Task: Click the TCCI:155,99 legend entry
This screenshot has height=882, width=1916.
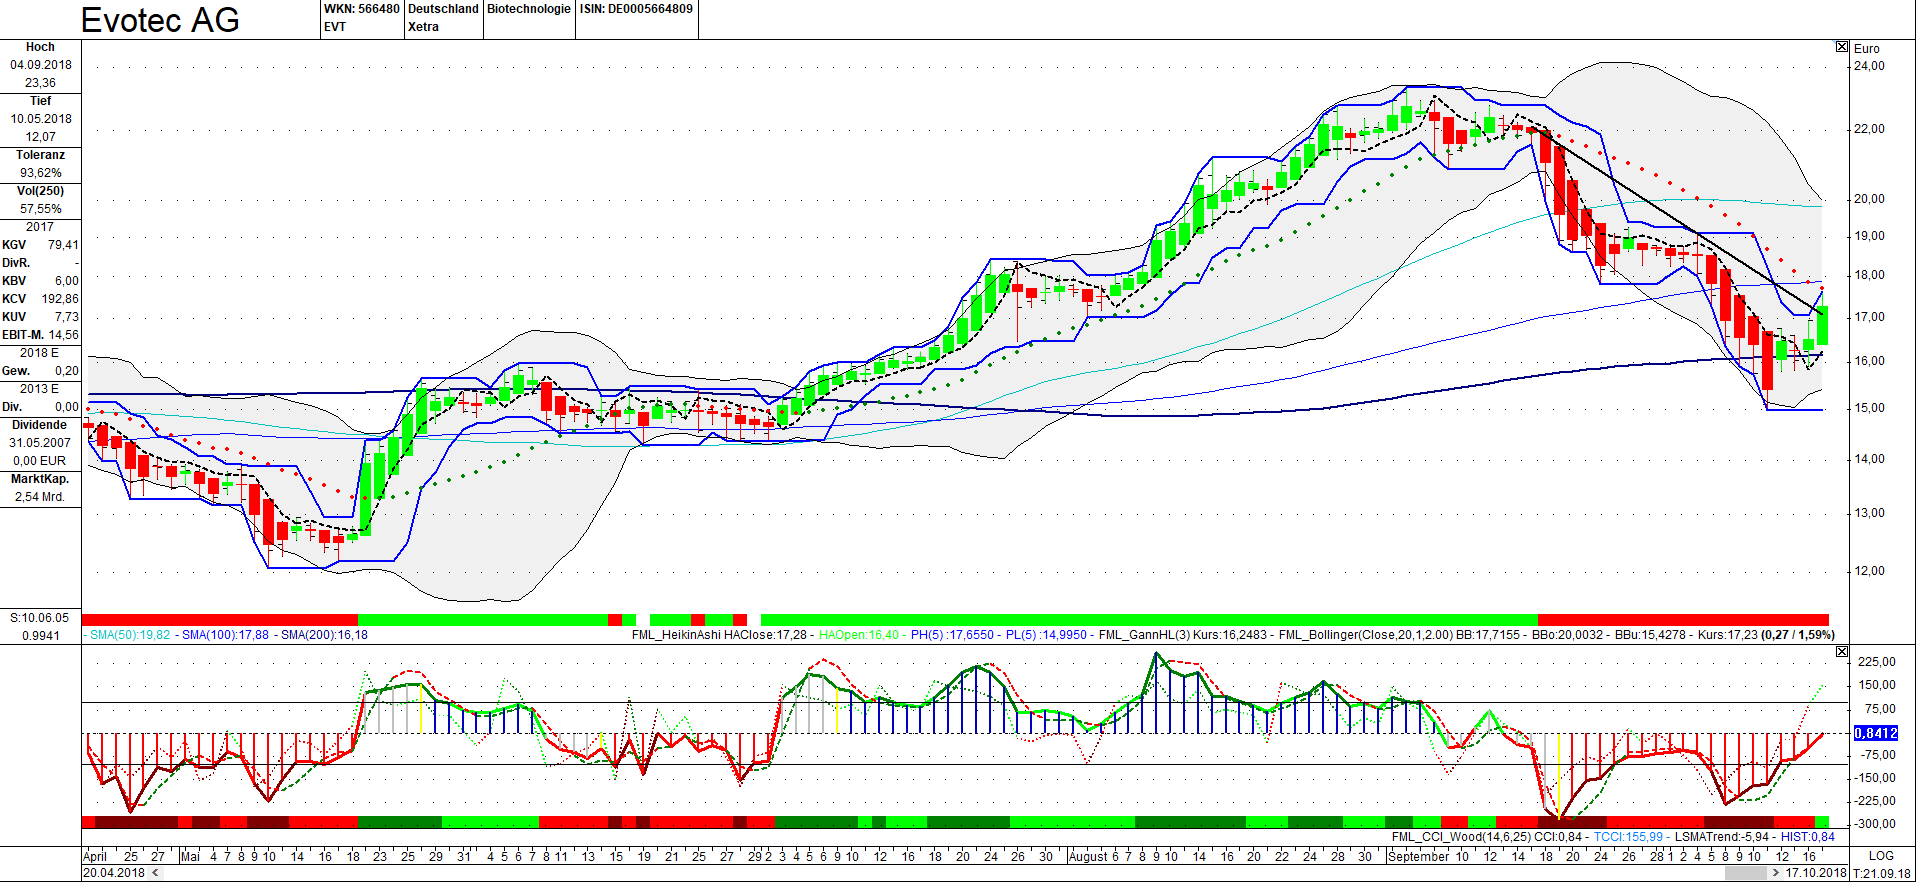Action: [x=1628, y=837]
